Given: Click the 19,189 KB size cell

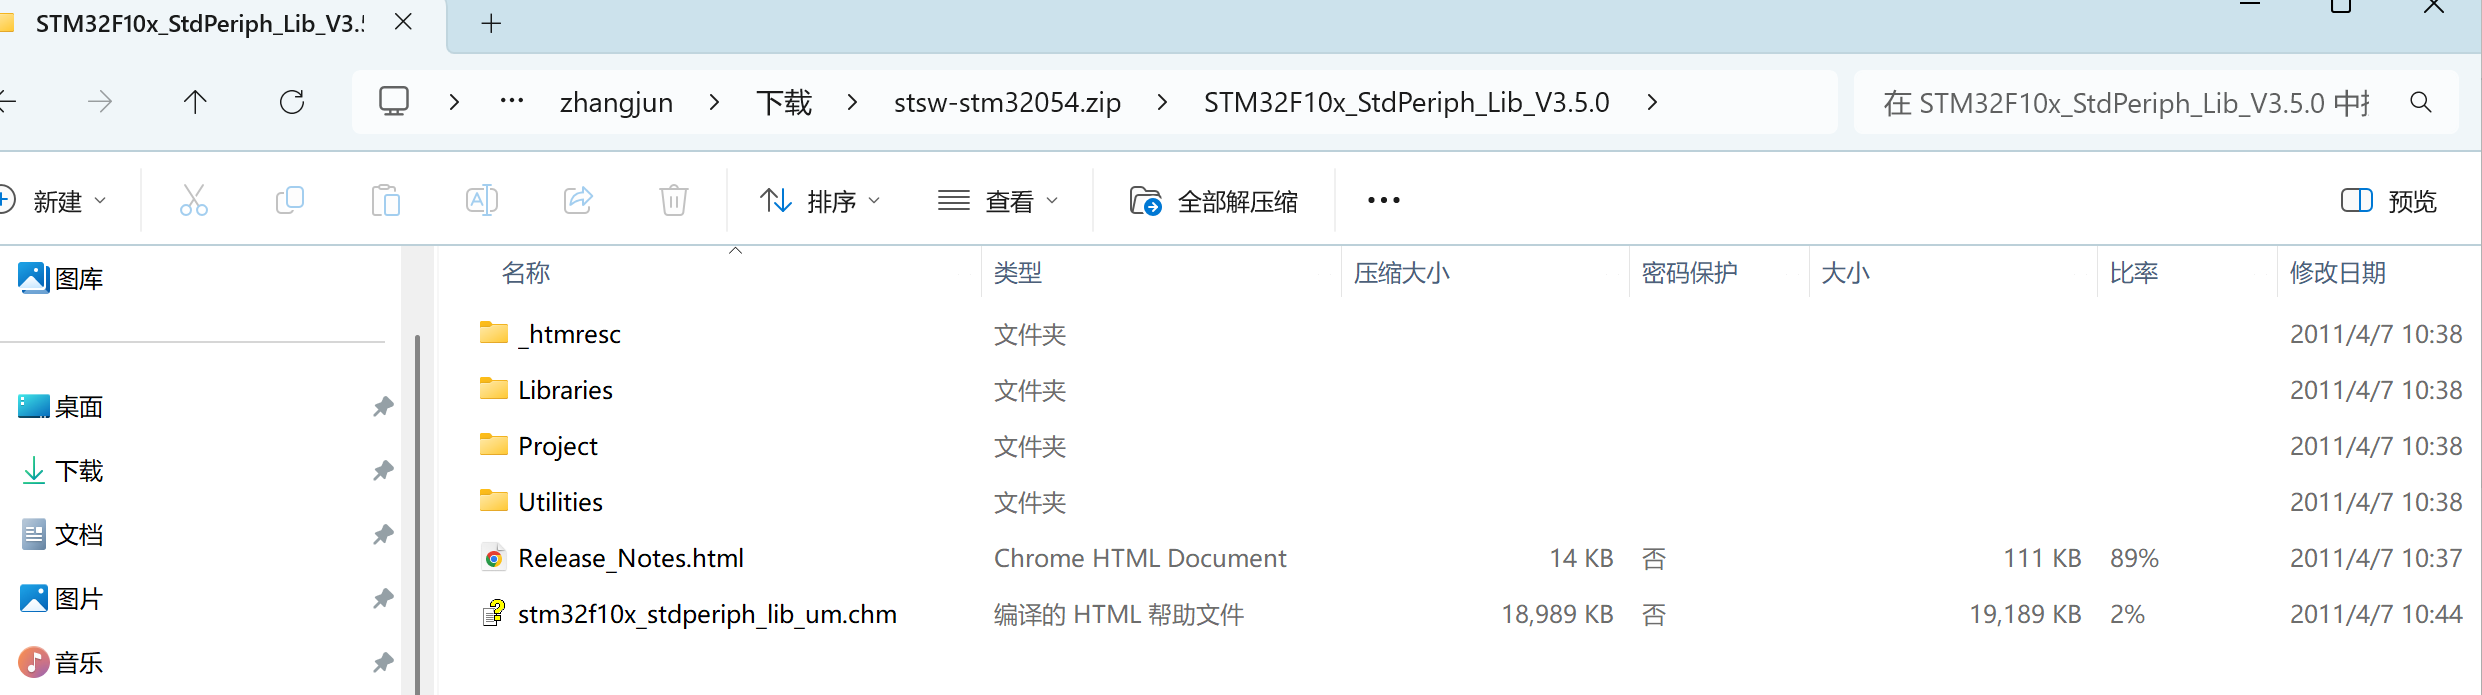Looking at the screenshot, I should (x=2025, y=614).
